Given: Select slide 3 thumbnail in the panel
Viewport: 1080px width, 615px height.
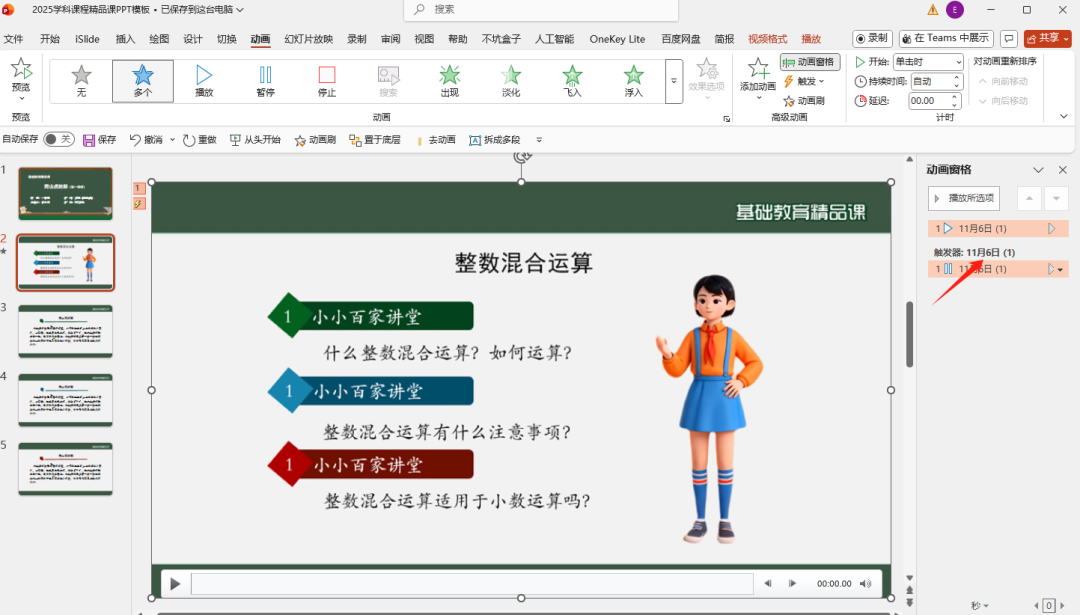Looking at the screenshot, I should point(65,330).
